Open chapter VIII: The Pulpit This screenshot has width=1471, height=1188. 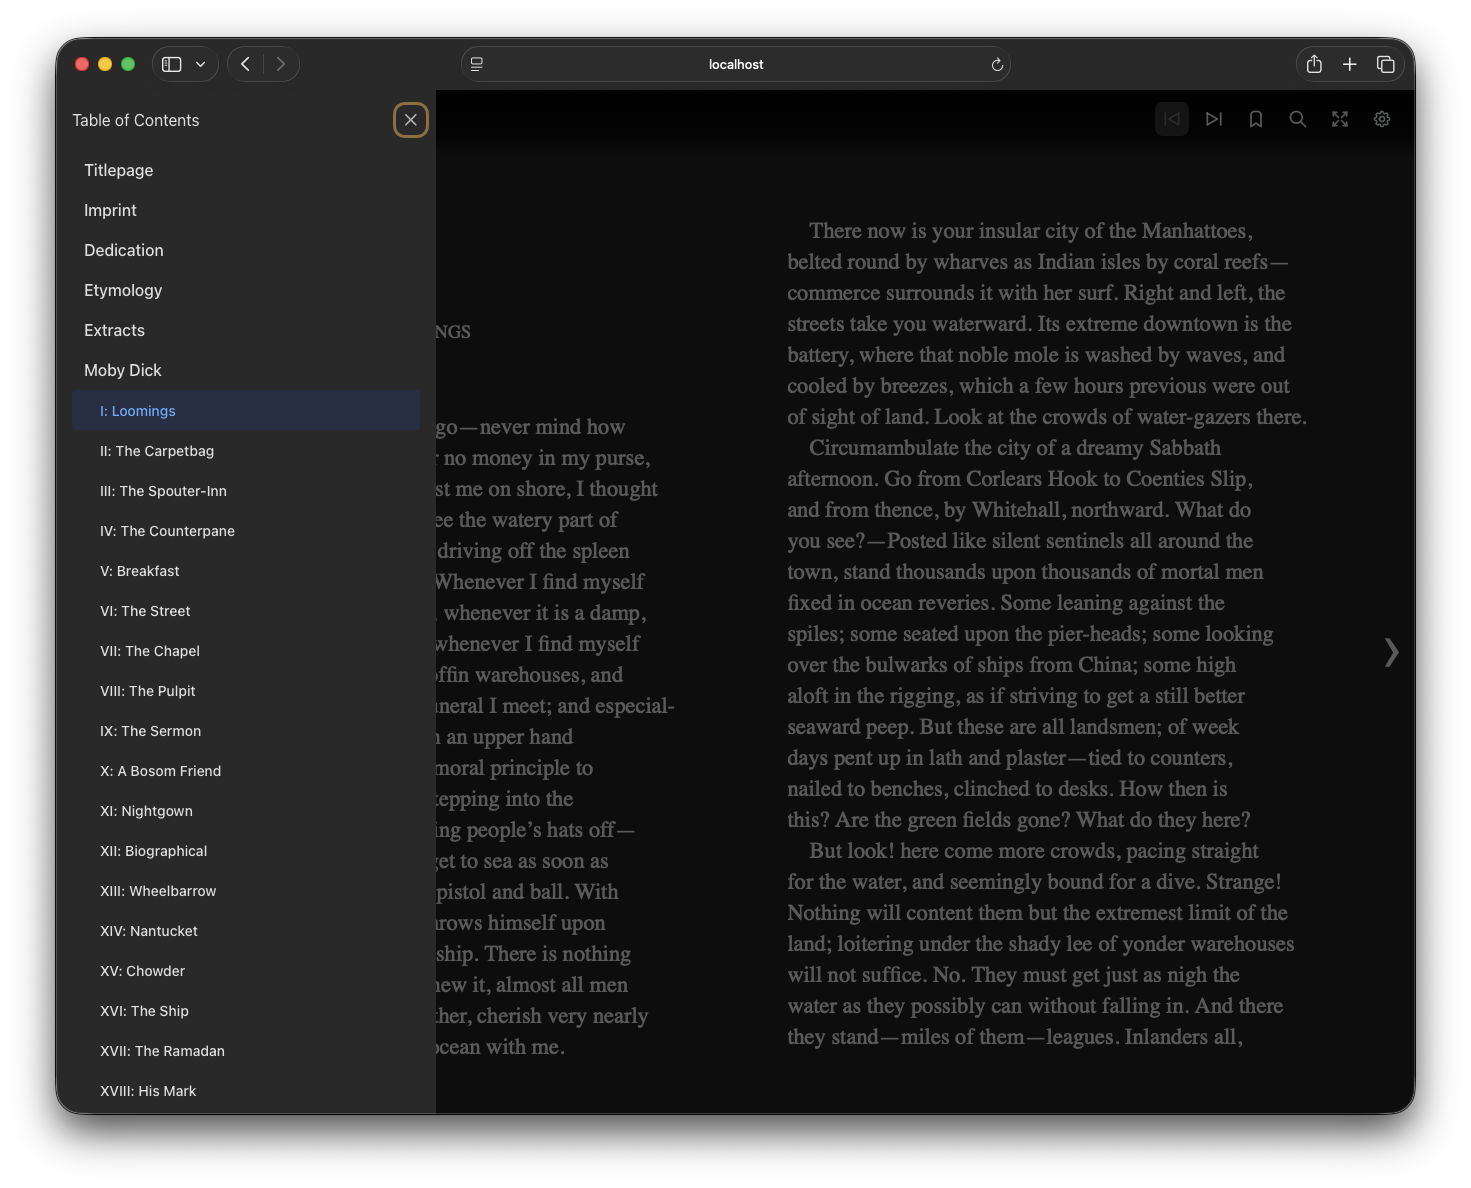[148, 690]
